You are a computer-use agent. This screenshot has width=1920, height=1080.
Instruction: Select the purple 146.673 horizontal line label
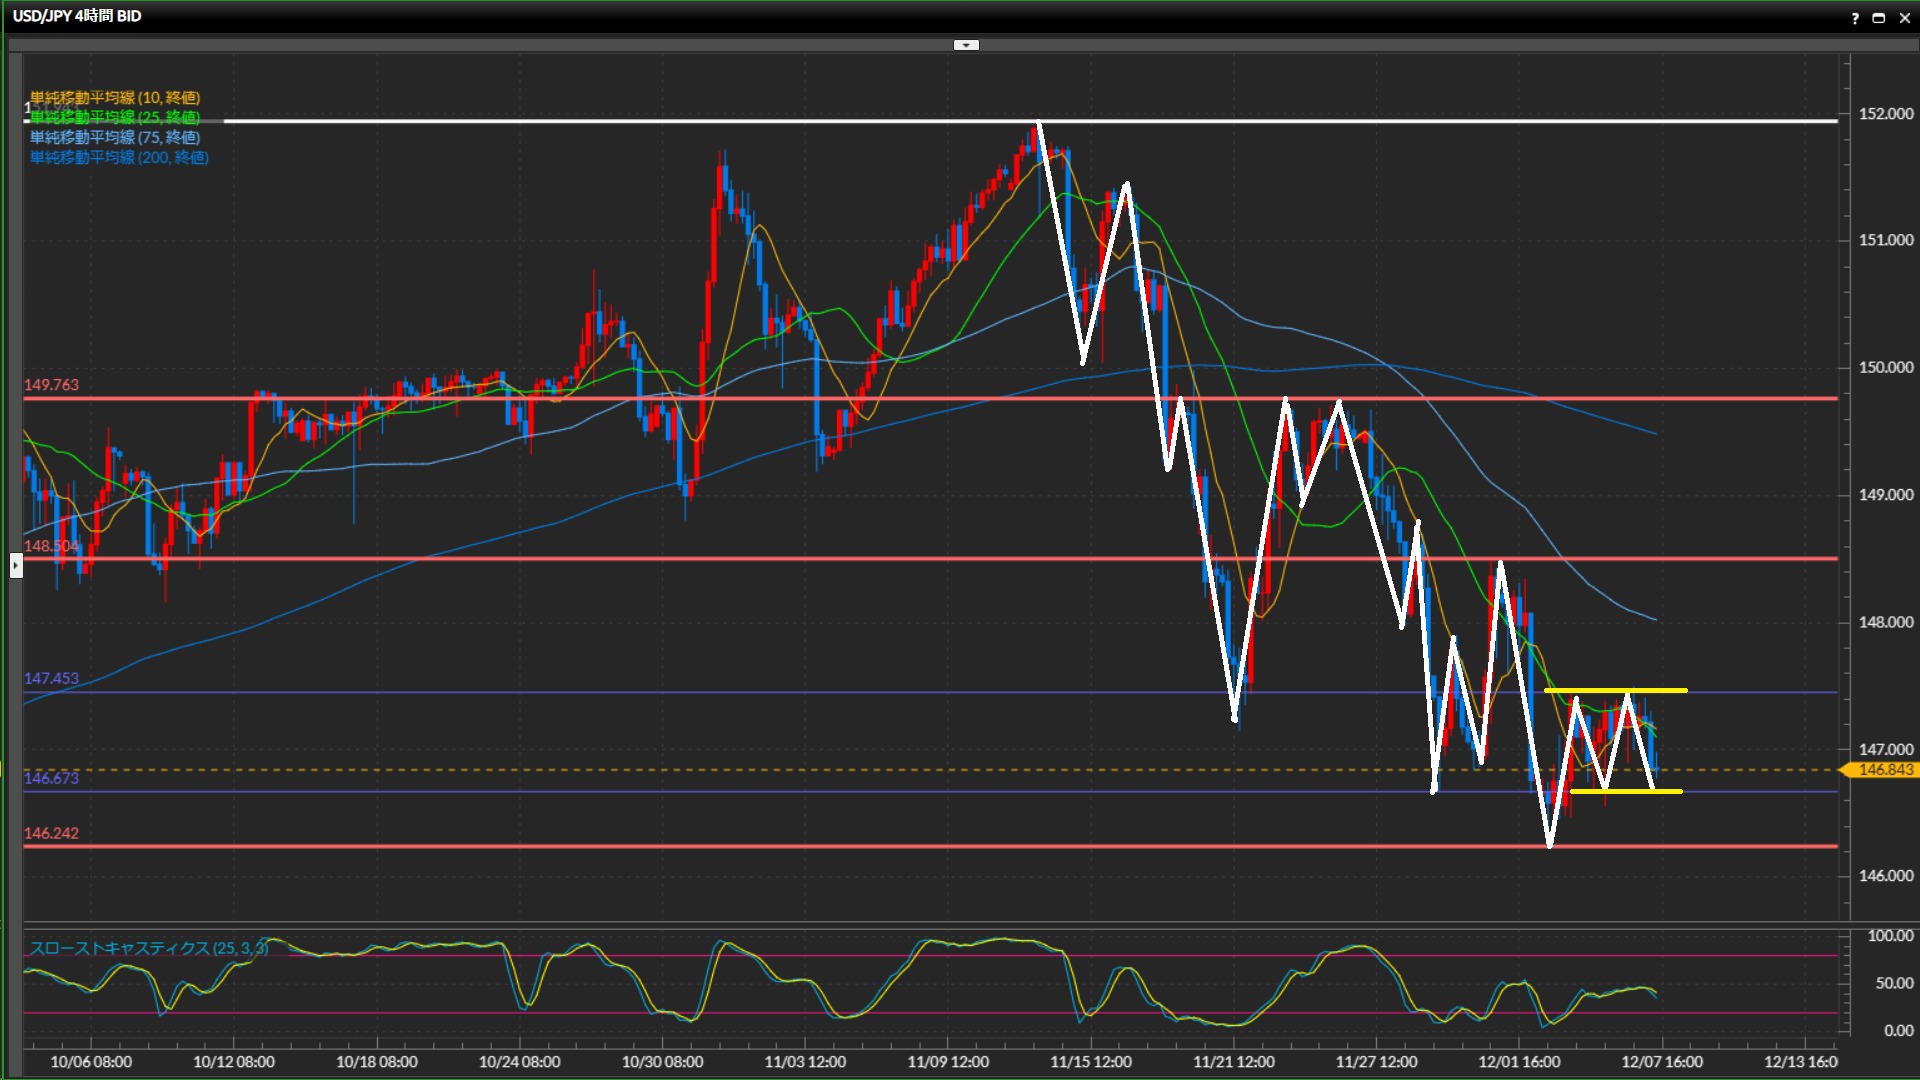[51, 778]
